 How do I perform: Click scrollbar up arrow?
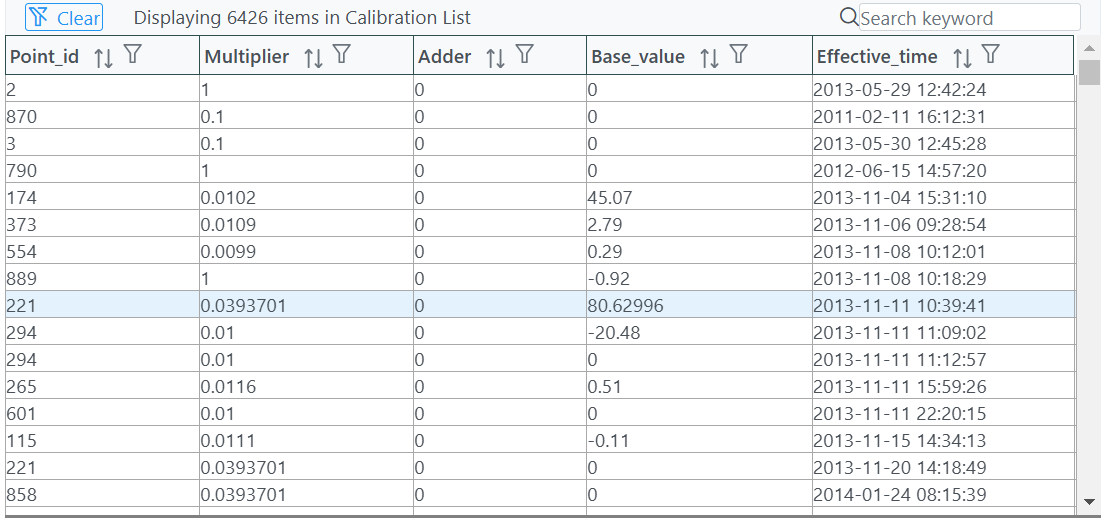coord(1090,48)
